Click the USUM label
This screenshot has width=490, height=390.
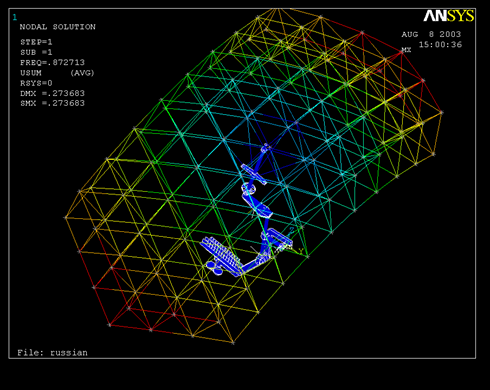click(x=31, y=73)
